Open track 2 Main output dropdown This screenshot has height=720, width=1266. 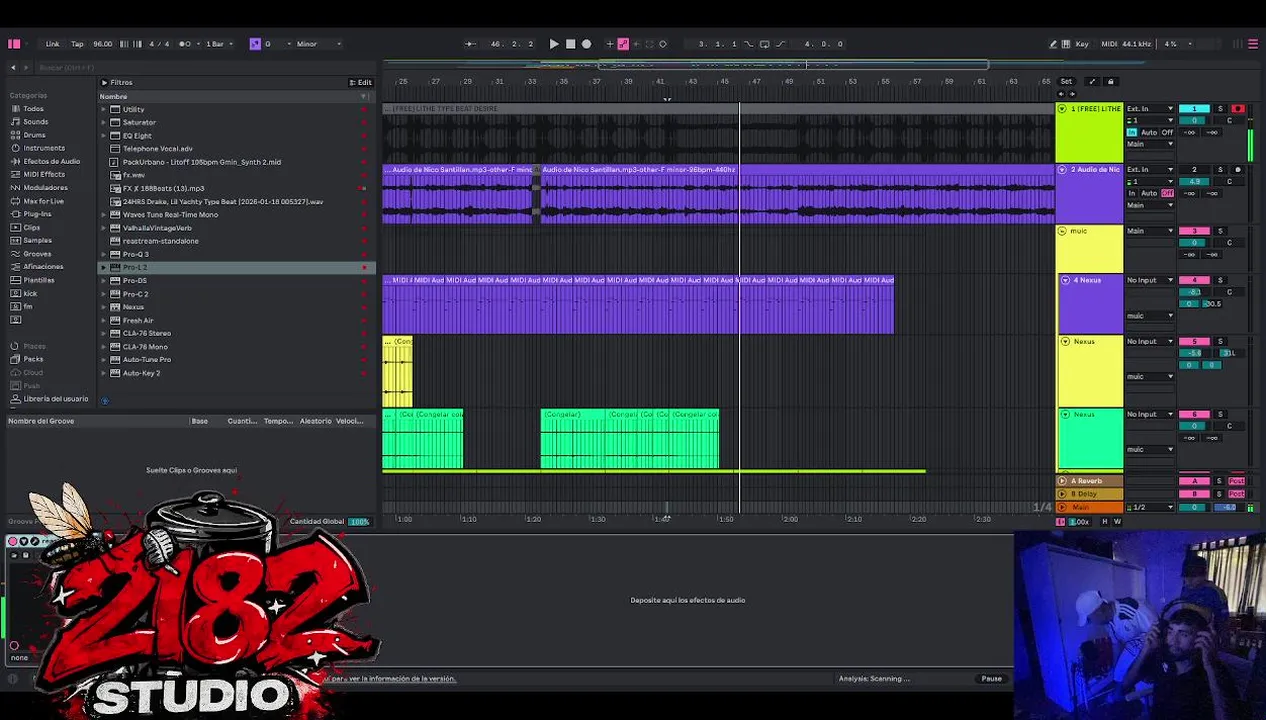(1150, 205)
